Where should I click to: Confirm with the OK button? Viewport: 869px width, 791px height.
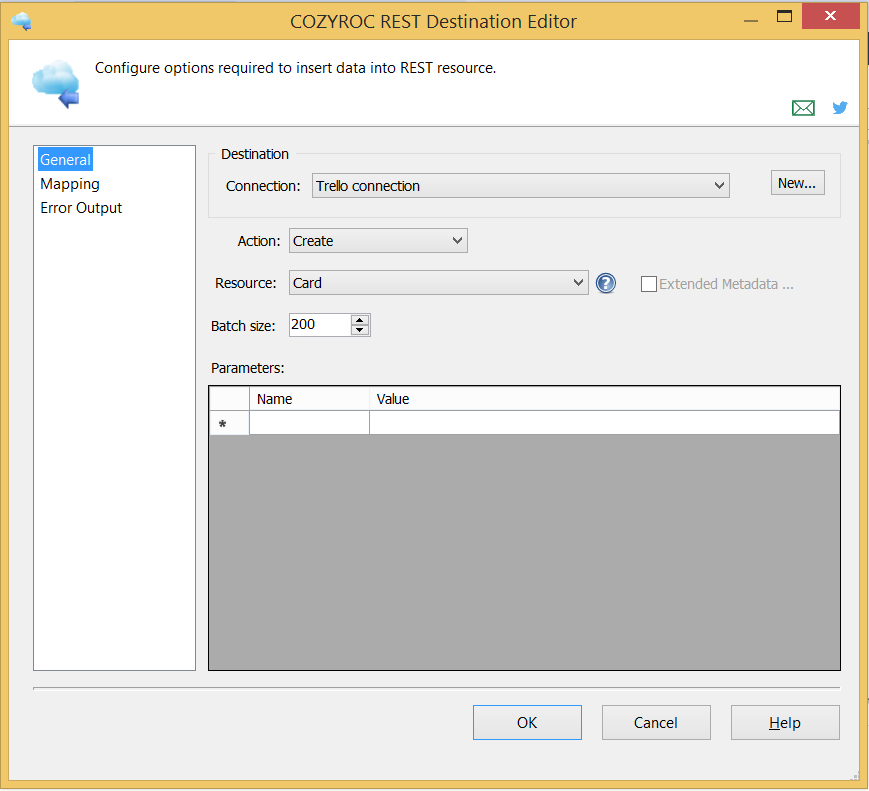(x=527, y=722)
